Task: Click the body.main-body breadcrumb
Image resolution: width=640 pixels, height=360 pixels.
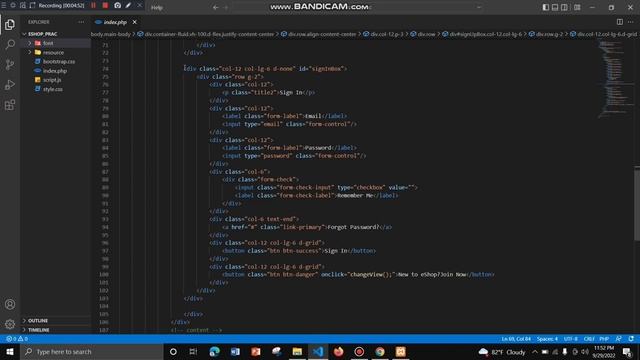Action: [111, 34]
